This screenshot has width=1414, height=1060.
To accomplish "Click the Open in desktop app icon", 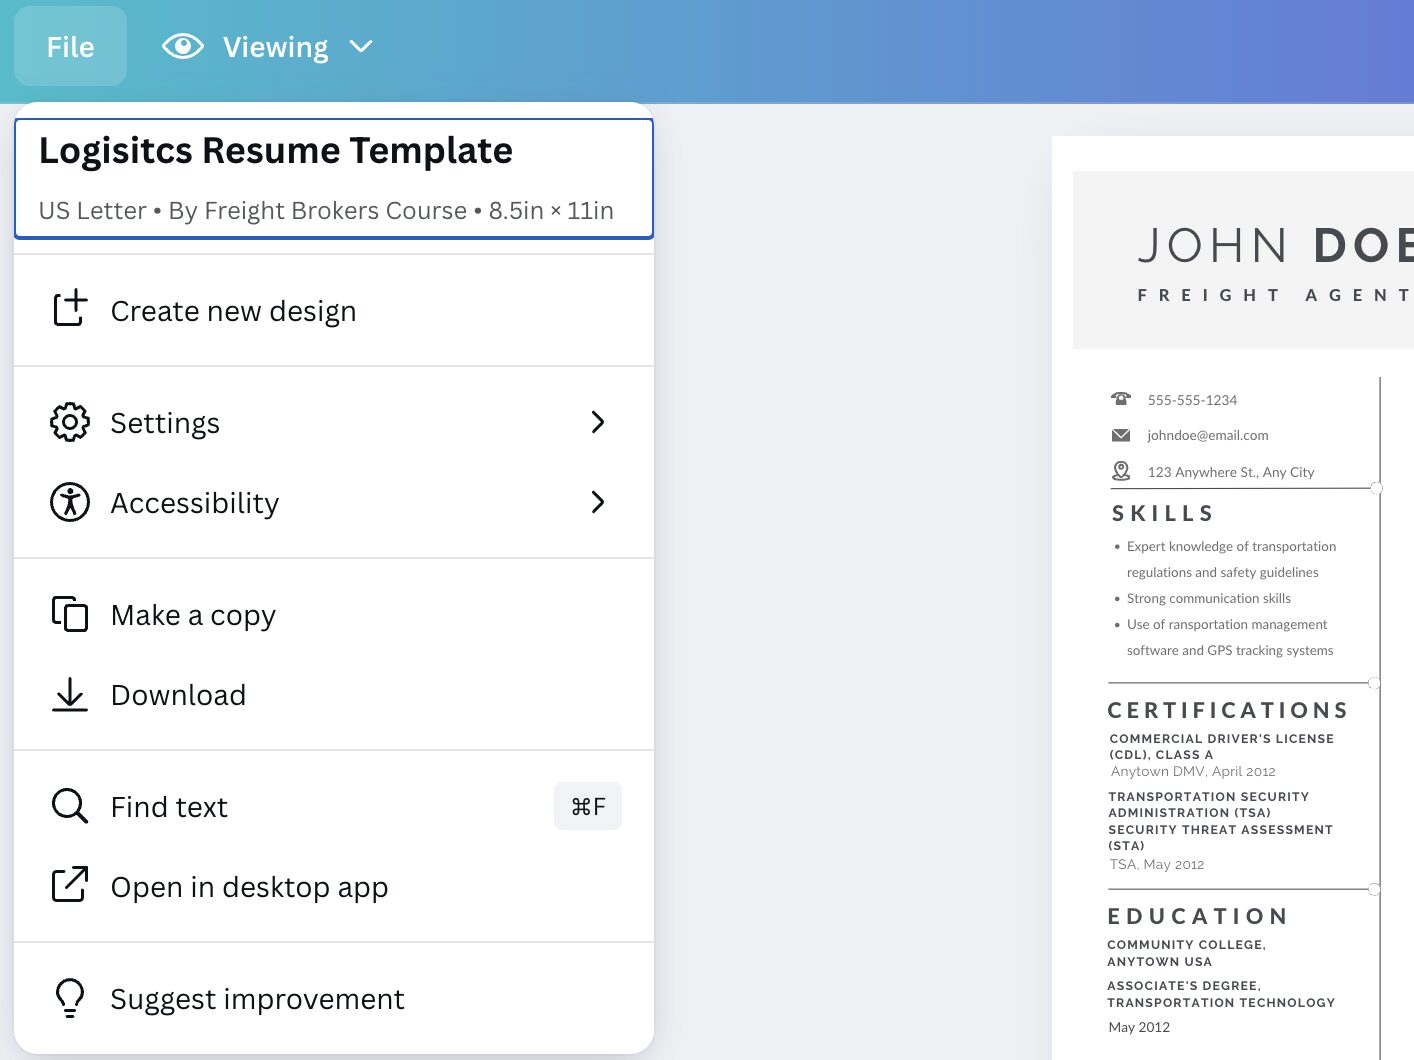I will (x=70, y=886).
